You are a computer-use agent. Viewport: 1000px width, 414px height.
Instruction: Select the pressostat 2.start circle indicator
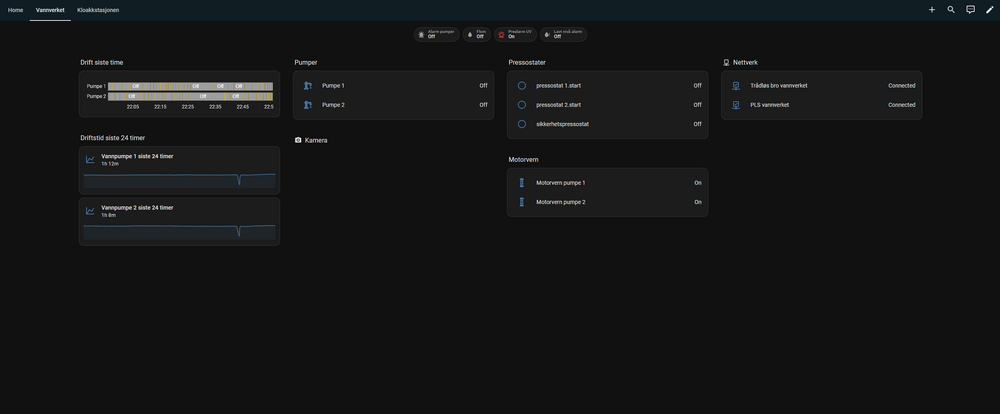521,105
